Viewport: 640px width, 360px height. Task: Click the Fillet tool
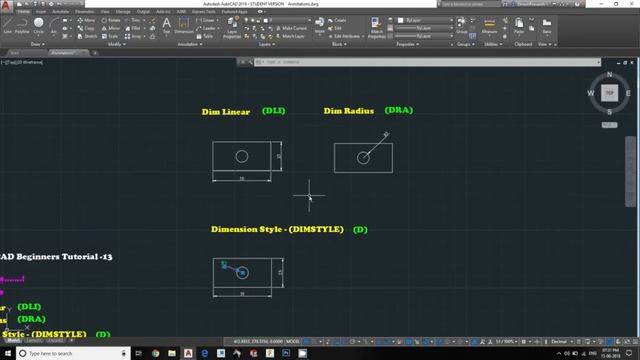tap(133, 28)
